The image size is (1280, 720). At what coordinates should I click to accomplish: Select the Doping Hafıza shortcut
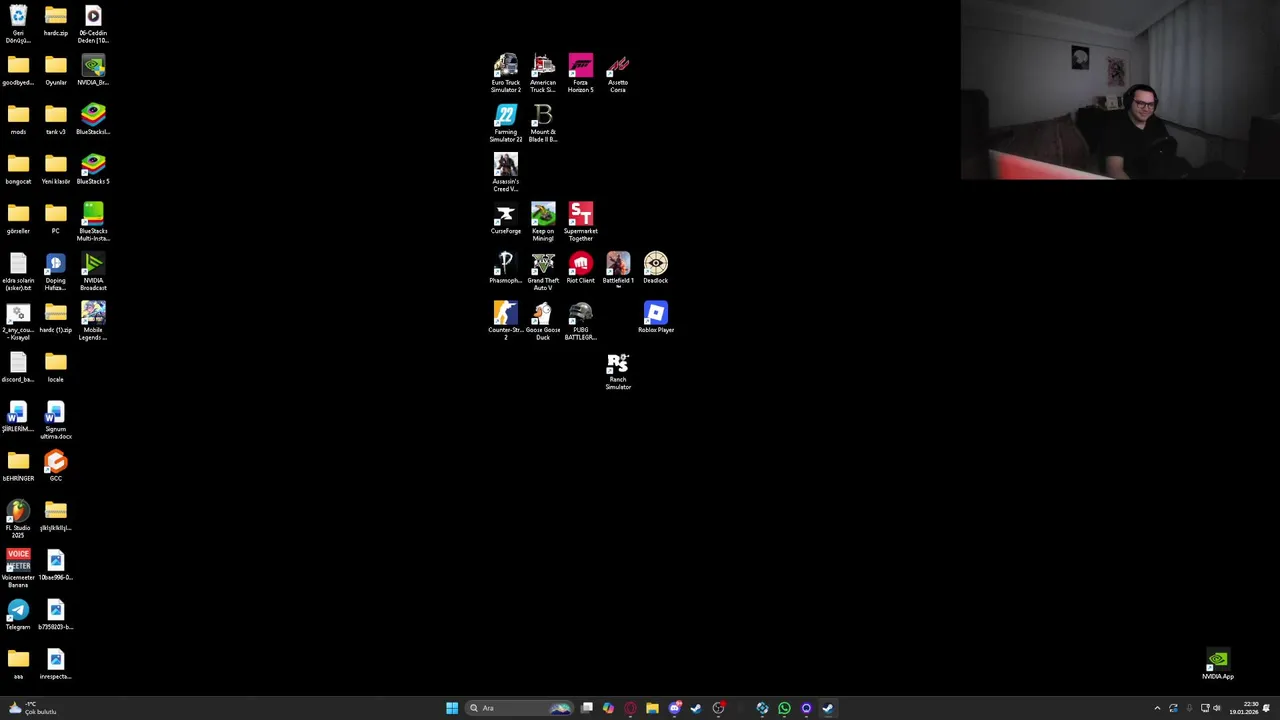click(x=56, y=271)
